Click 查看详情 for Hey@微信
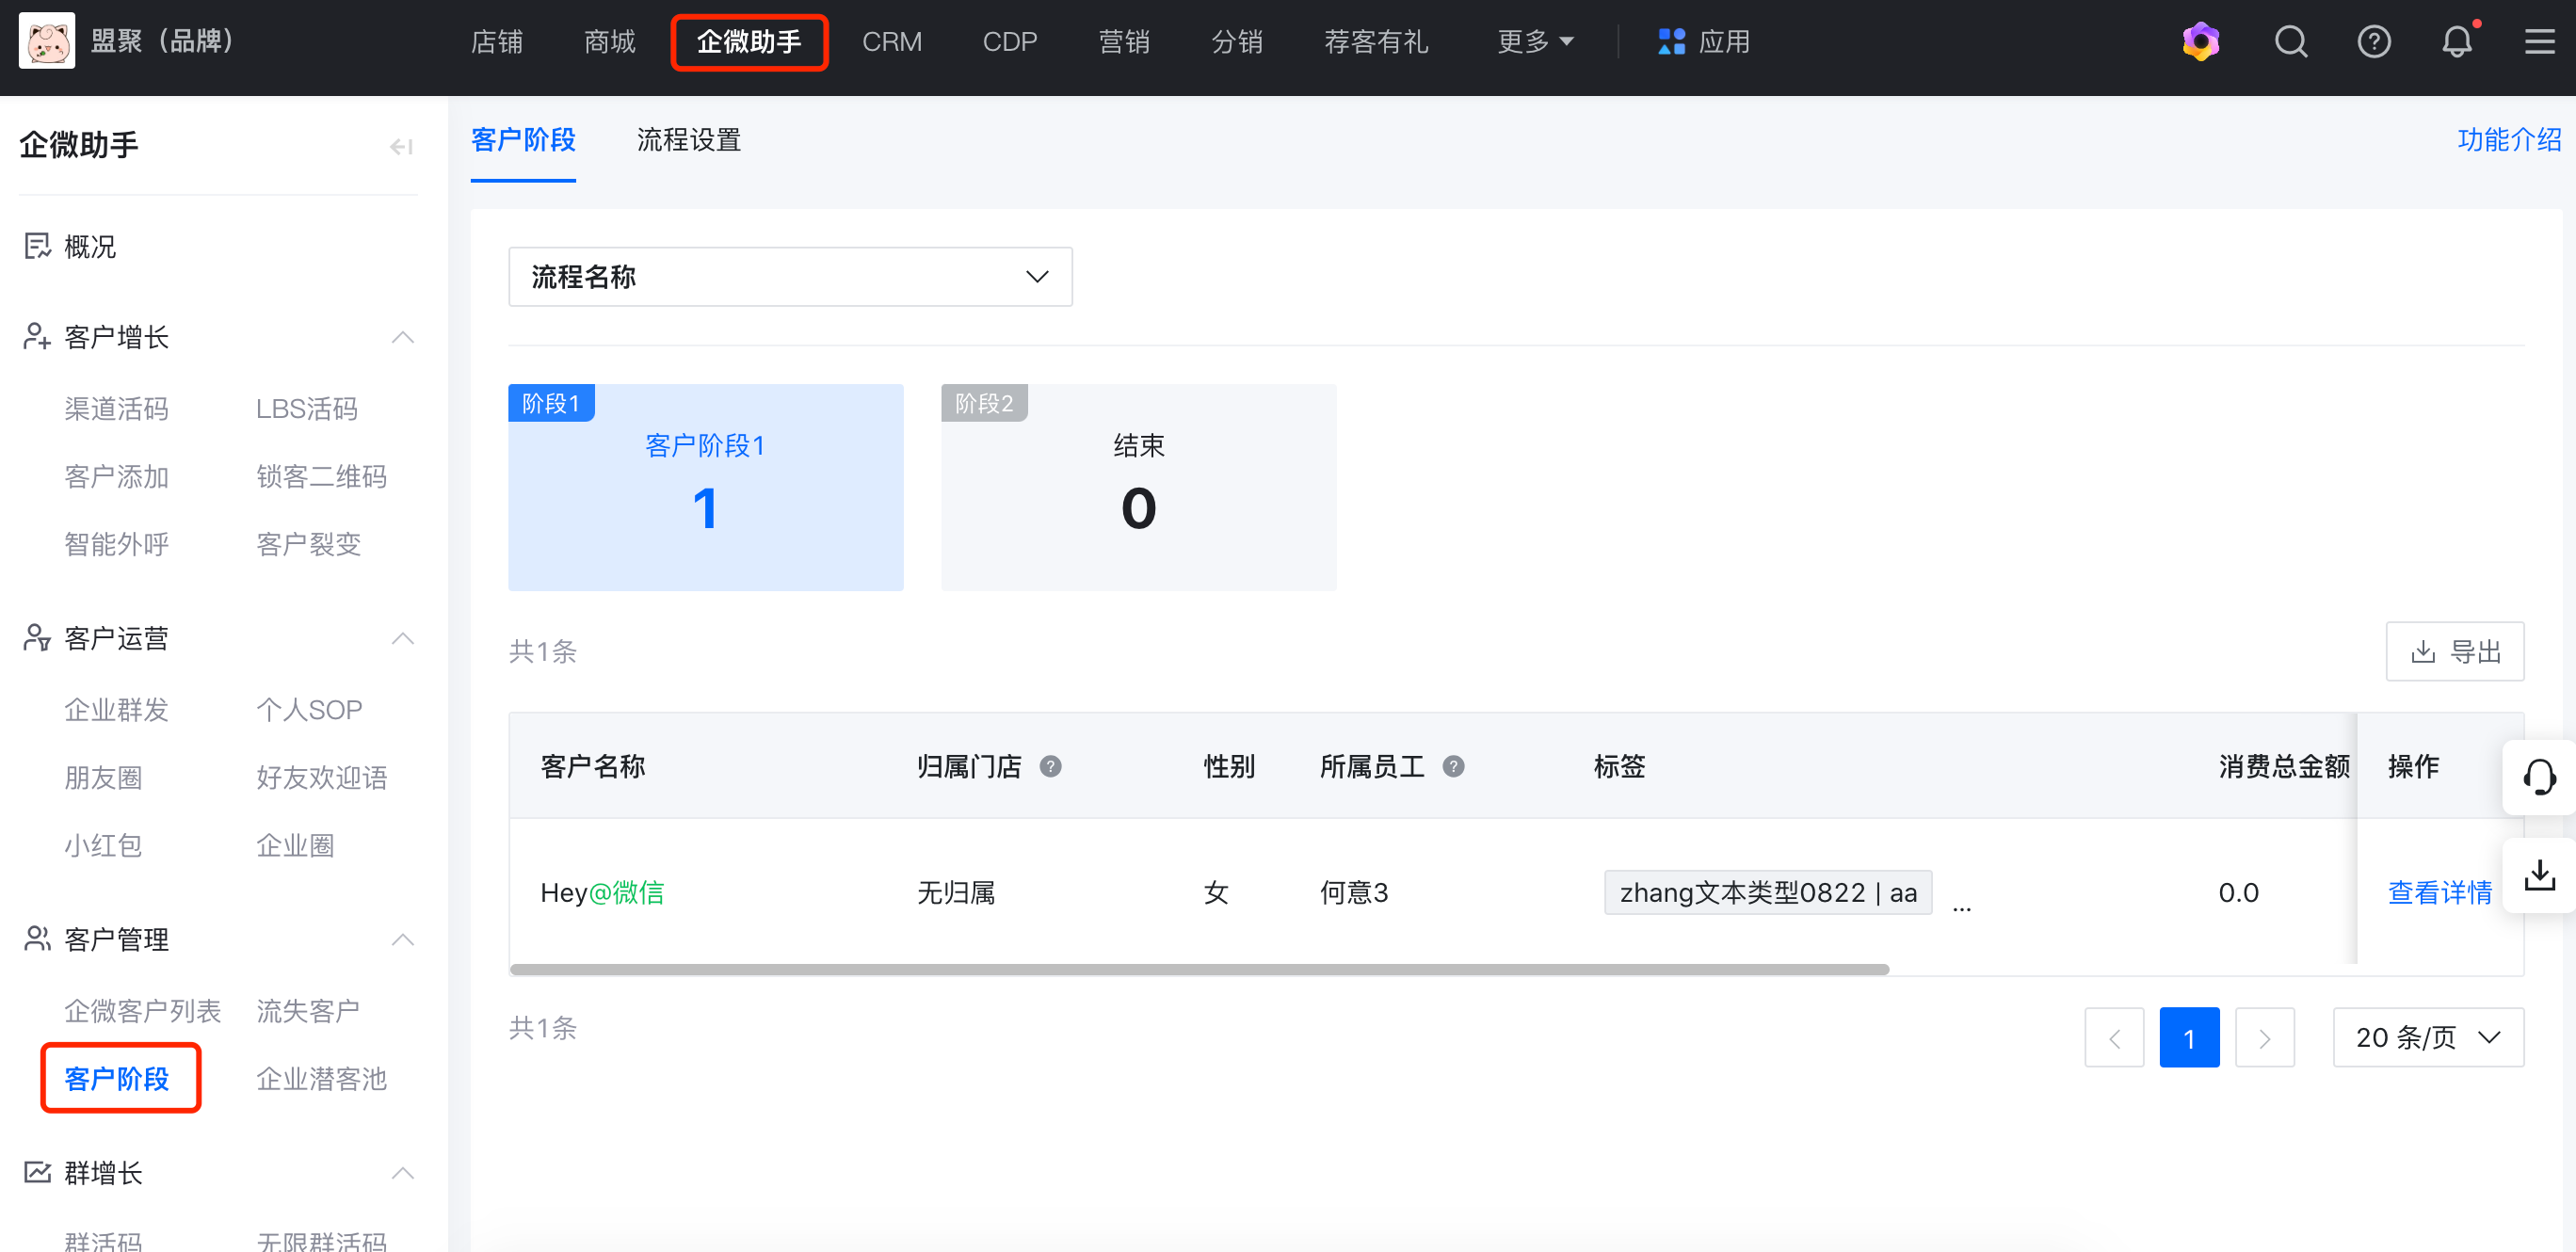Screen dimensions: 2576x1252 (x=2439, y=892)
